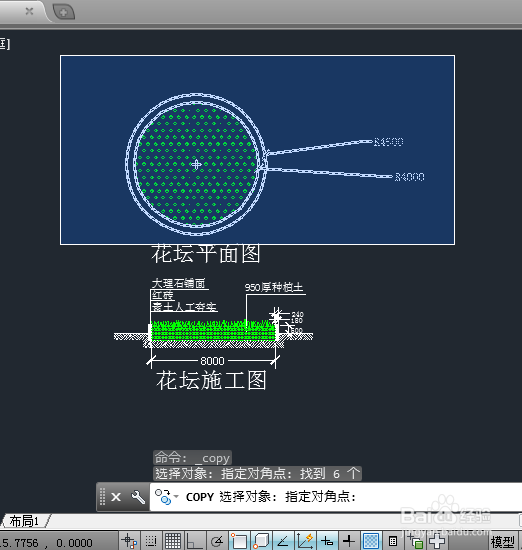Click the 模型 model space button
Screen dimensions: 522x550
coord(503,542)
